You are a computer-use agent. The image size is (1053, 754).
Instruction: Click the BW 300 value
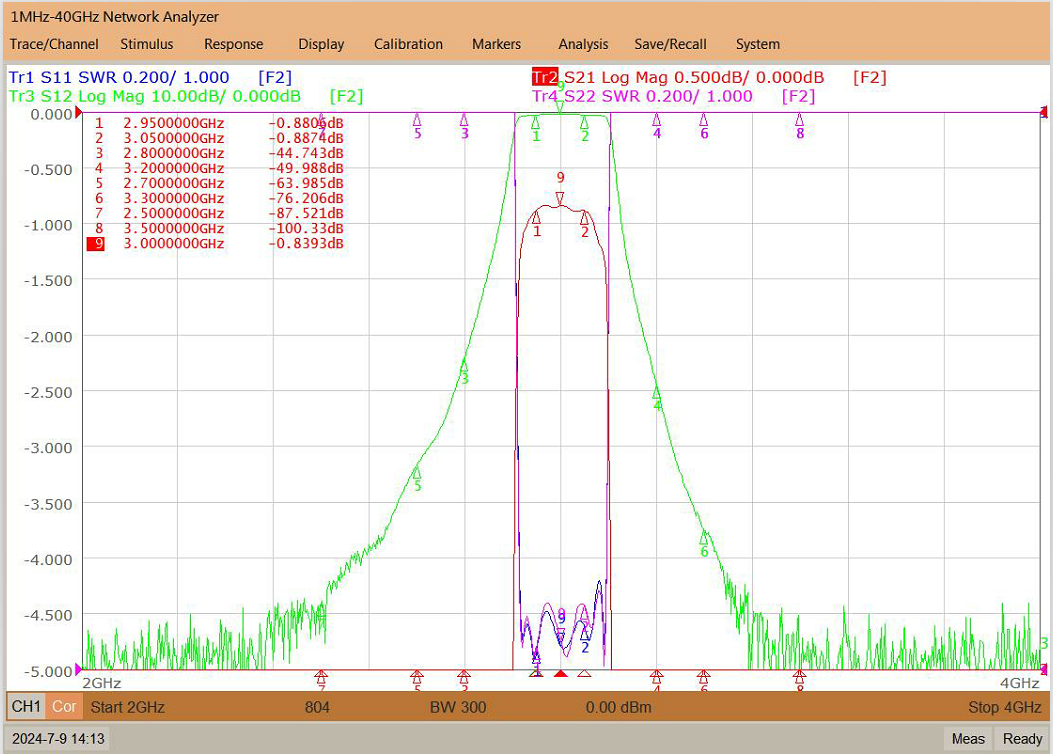tap(458, 707)
